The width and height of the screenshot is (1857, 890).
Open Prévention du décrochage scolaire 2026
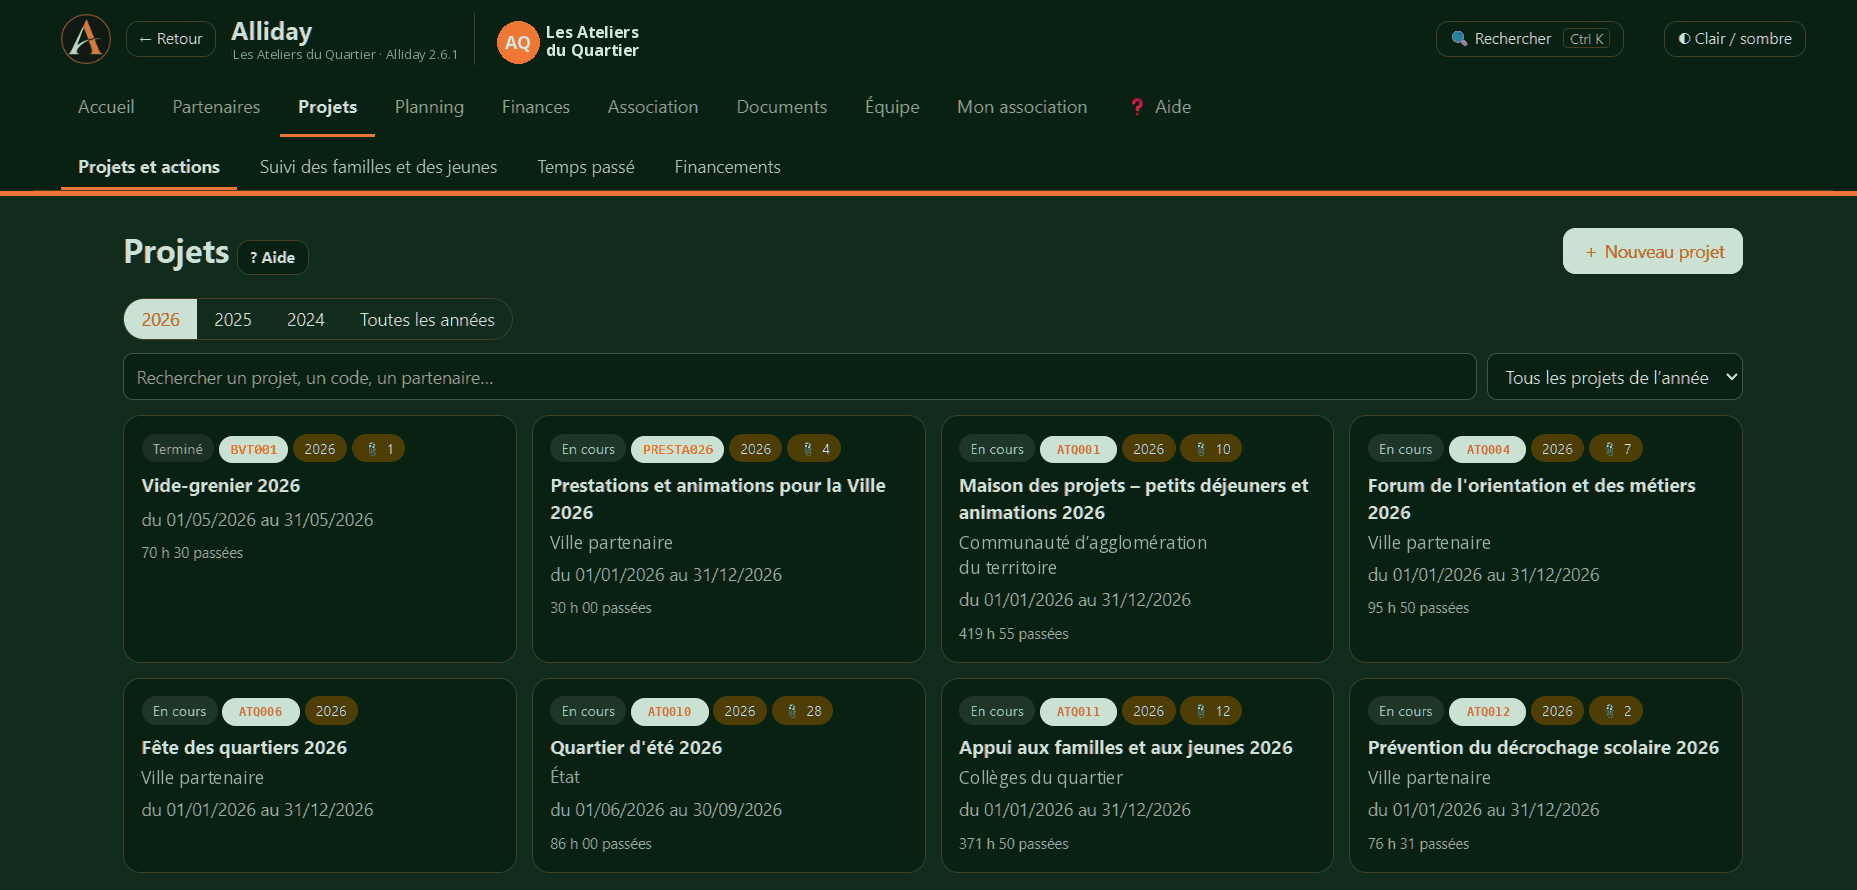(x=1546, y=775)
